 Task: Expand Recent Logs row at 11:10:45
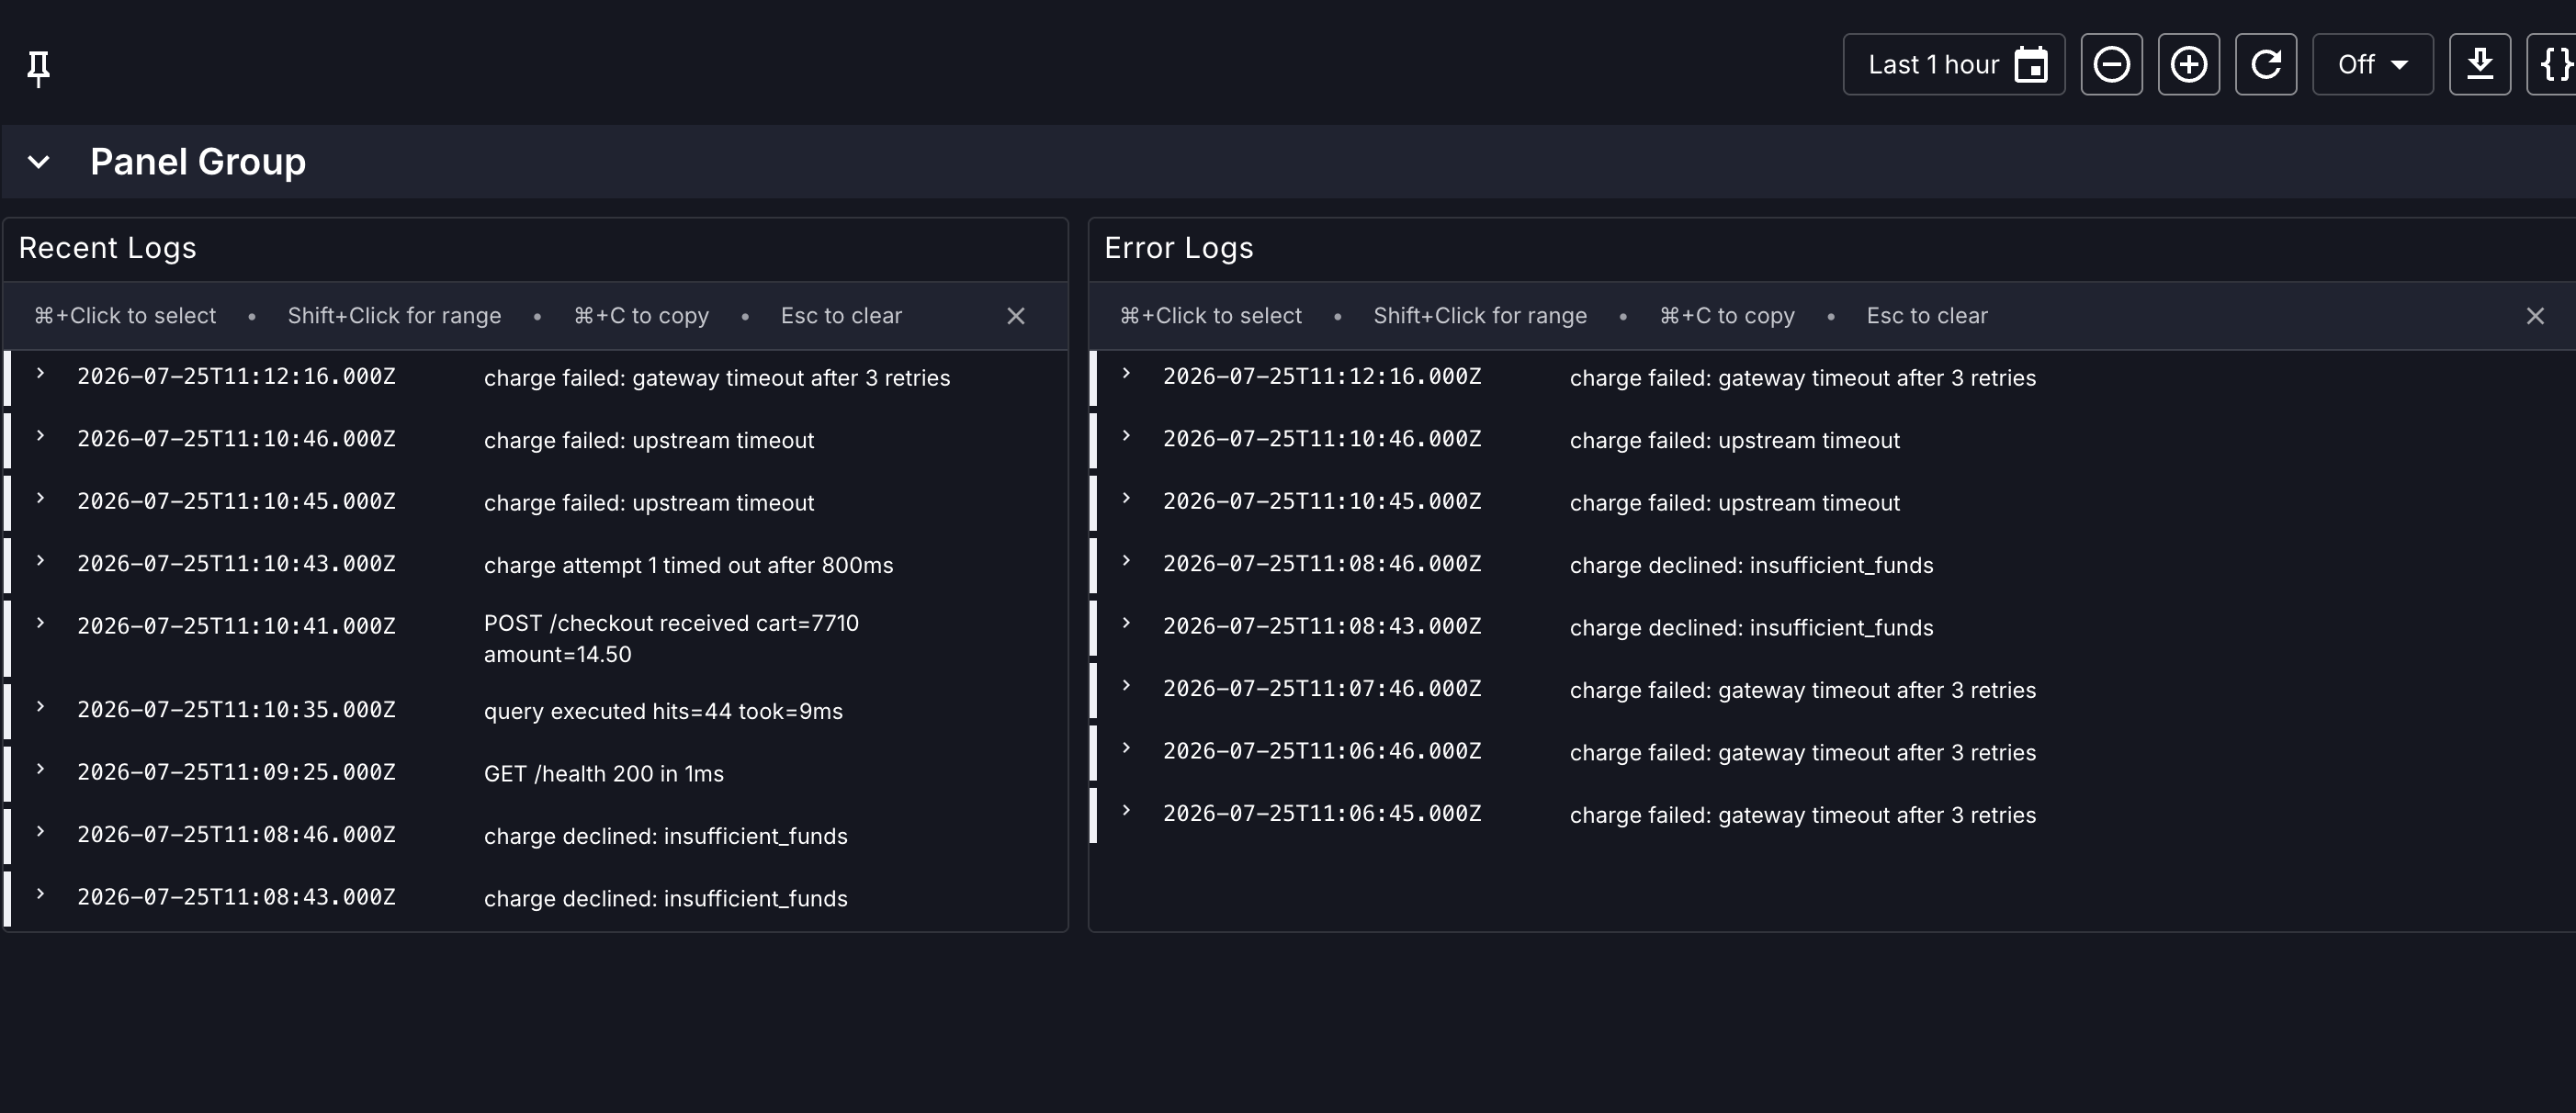coord(40,499)
